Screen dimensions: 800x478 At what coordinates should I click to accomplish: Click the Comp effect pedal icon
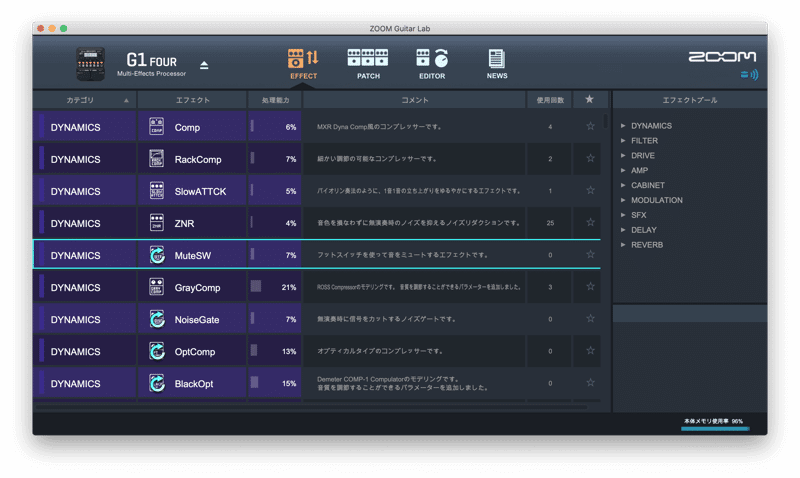(157, 127)
